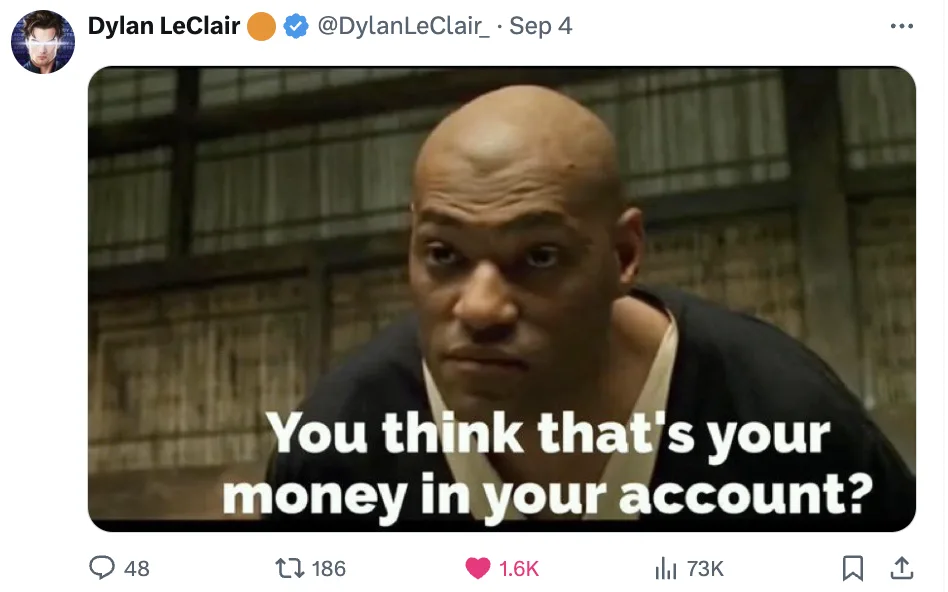Image resolution: width=948 pixels, height=592 pixels.
Task: Click the display name Dylan LeClair
Action: [x=164, y=26]
